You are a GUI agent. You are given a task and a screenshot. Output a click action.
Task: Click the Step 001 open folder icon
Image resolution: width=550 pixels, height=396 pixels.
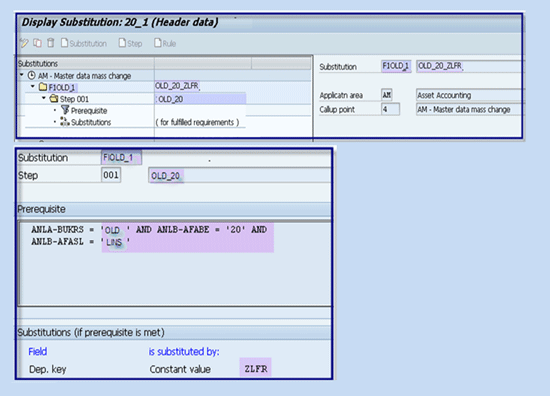[x=54, y=99]
